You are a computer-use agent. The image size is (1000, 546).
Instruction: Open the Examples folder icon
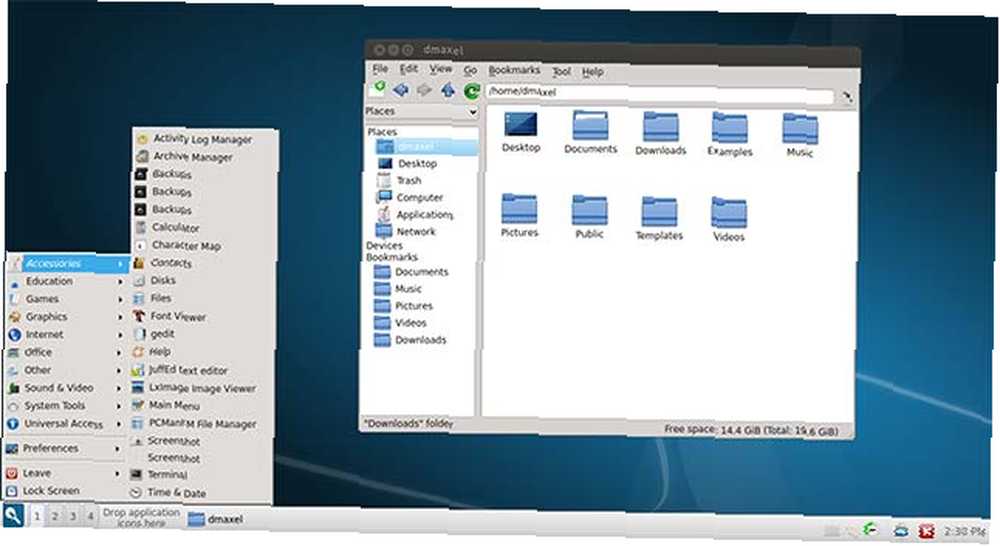[x=730, y=135]
